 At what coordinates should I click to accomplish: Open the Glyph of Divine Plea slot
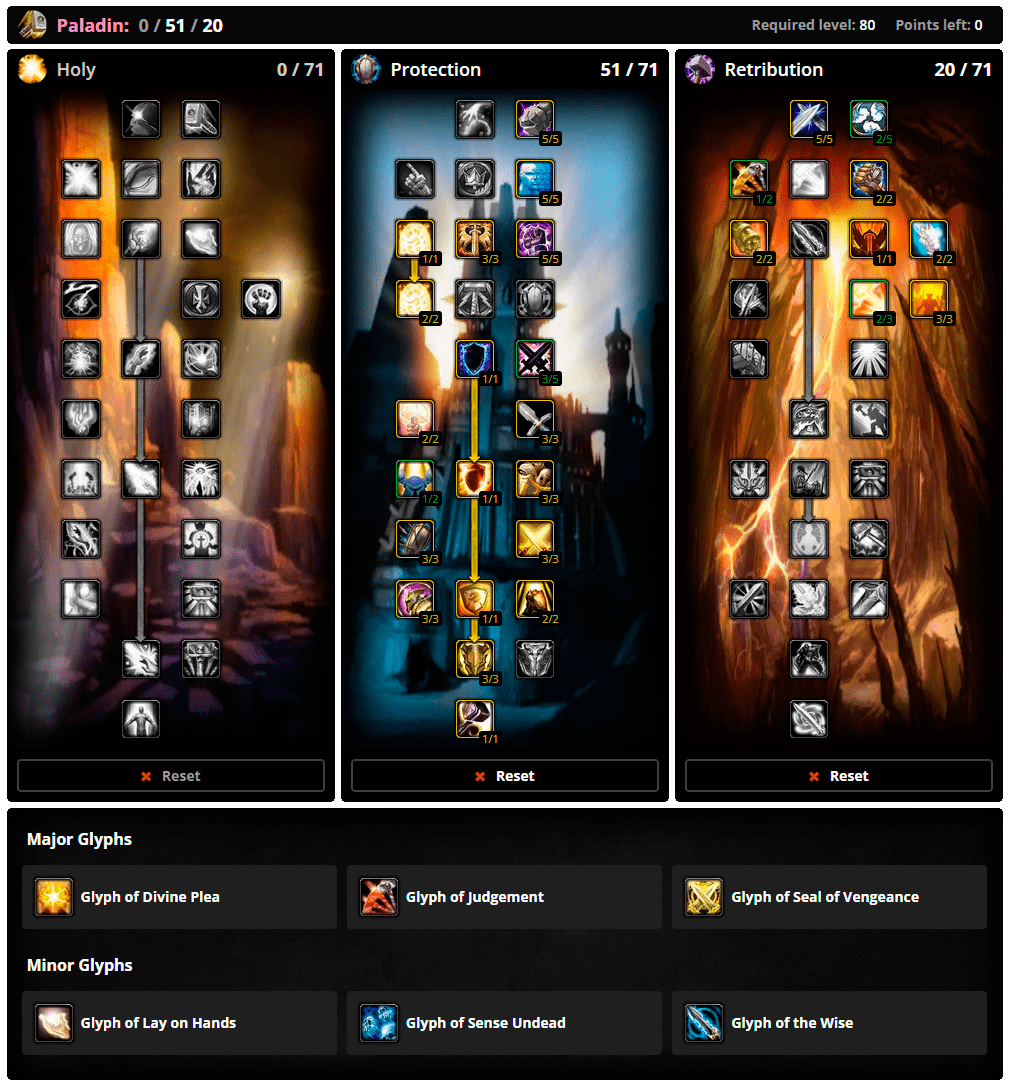(180, 897)
